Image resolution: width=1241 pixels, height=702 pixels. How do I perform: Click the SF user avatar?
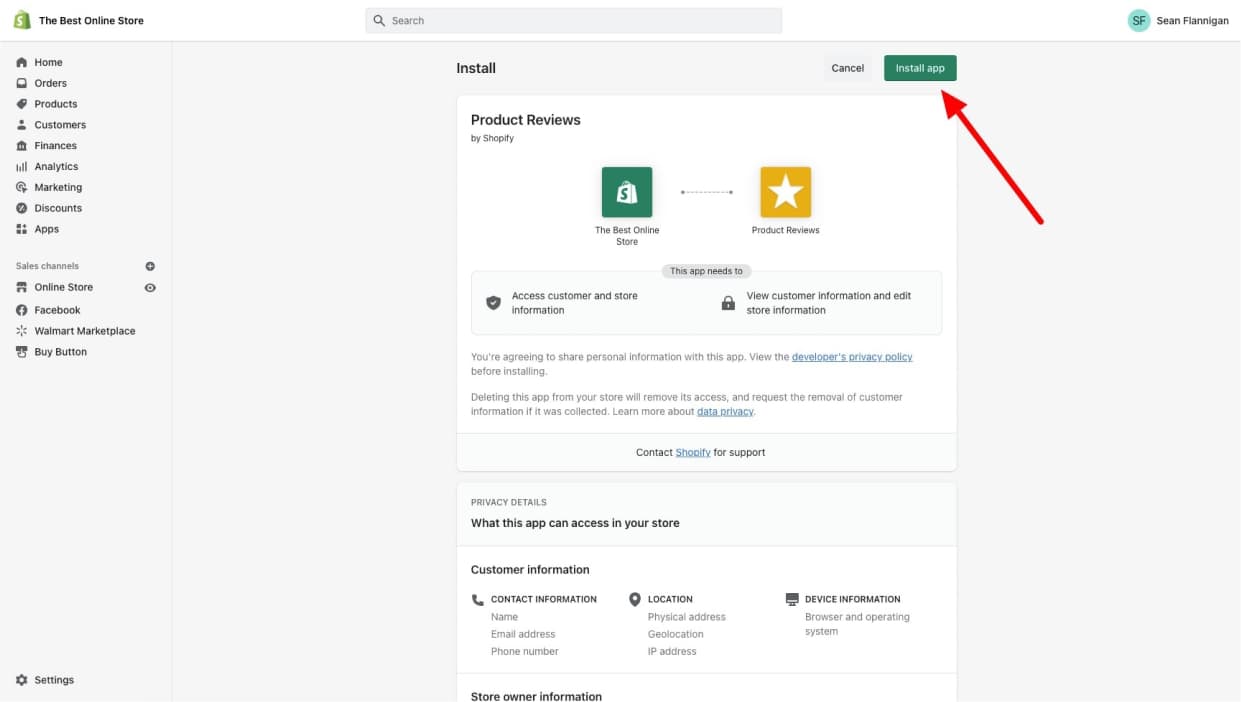1139,20
